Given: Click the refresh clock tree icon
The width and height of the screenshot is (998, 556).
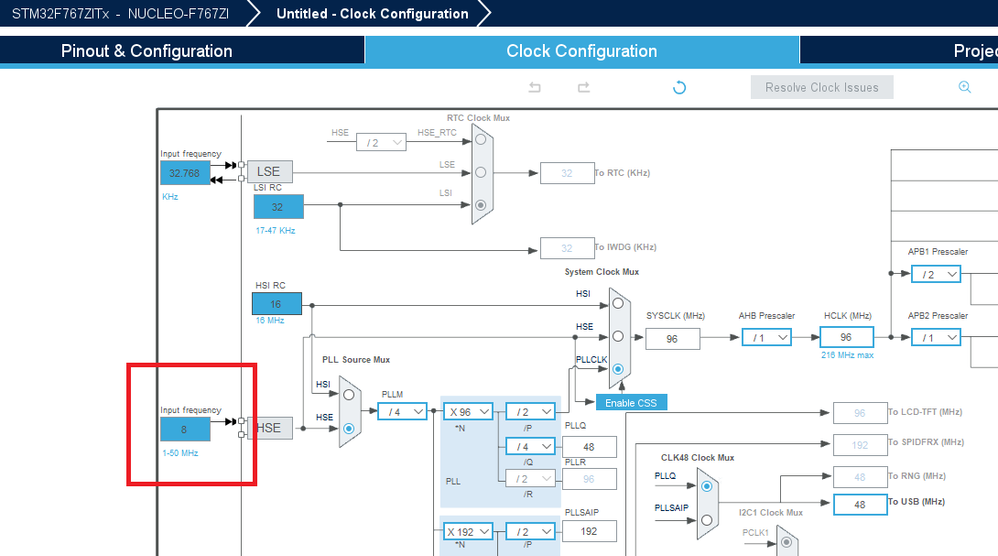Looking at the screenshot, I should [679, 87].
